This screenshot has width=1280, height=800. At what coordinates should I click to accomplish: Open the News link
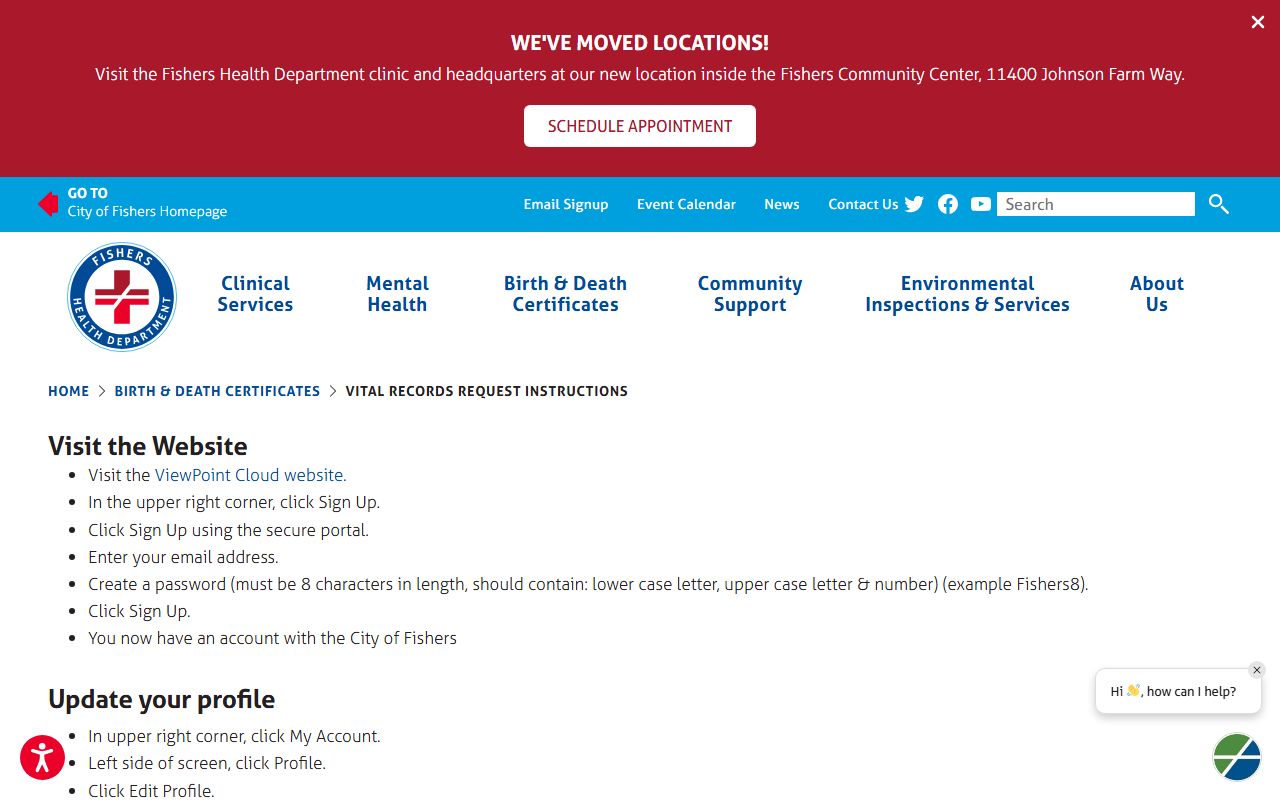[782, 204]
